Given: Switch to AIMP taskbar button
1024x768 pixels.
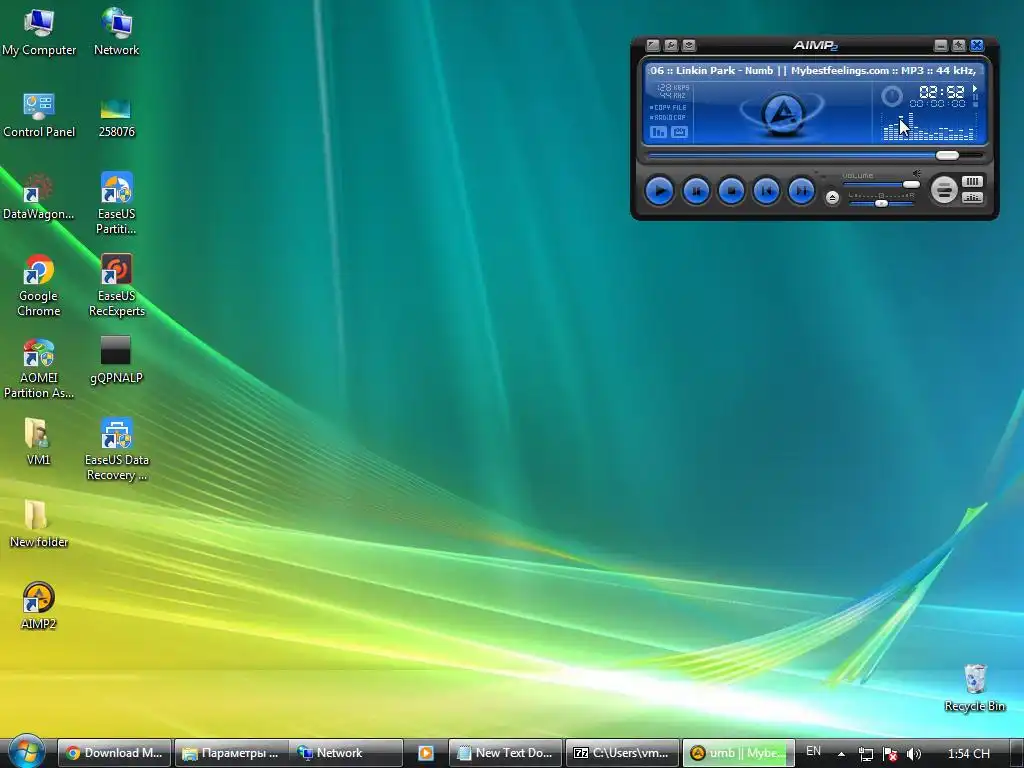Looking at the screenshot, I should [738, 753].
